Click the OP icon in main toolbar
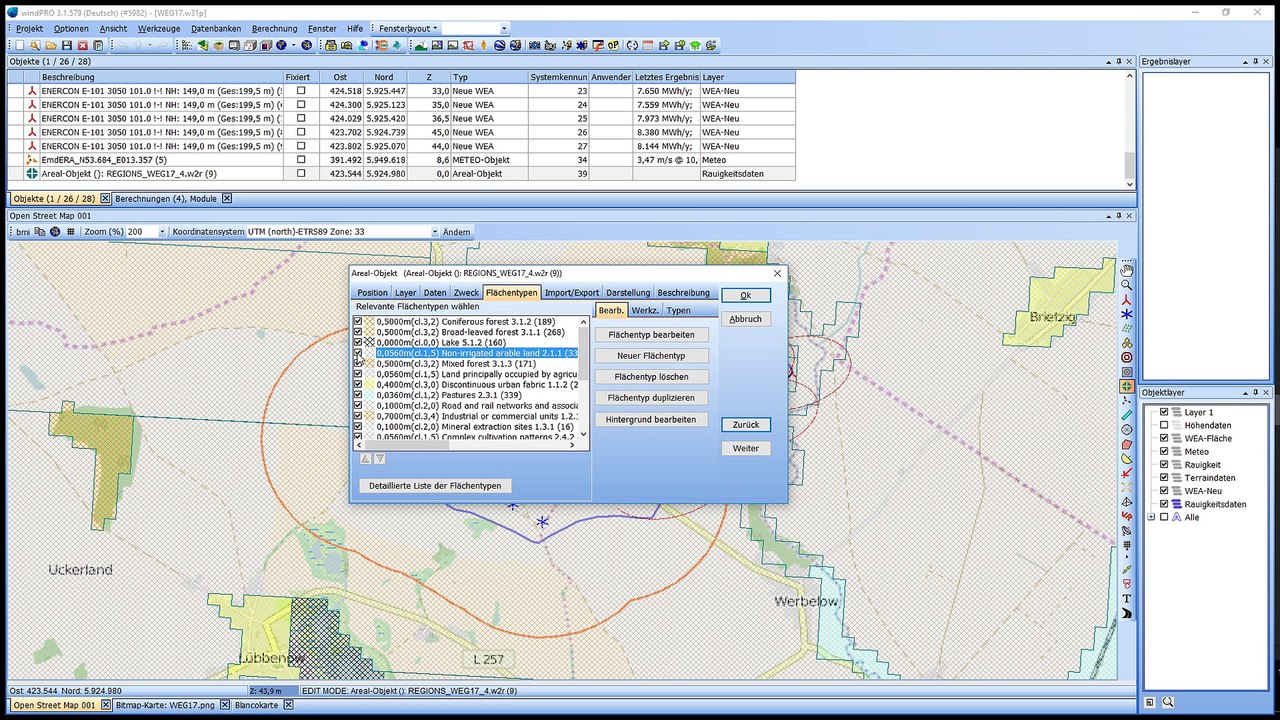This screenshot has width=1280, height=720. tap(612, 45)
